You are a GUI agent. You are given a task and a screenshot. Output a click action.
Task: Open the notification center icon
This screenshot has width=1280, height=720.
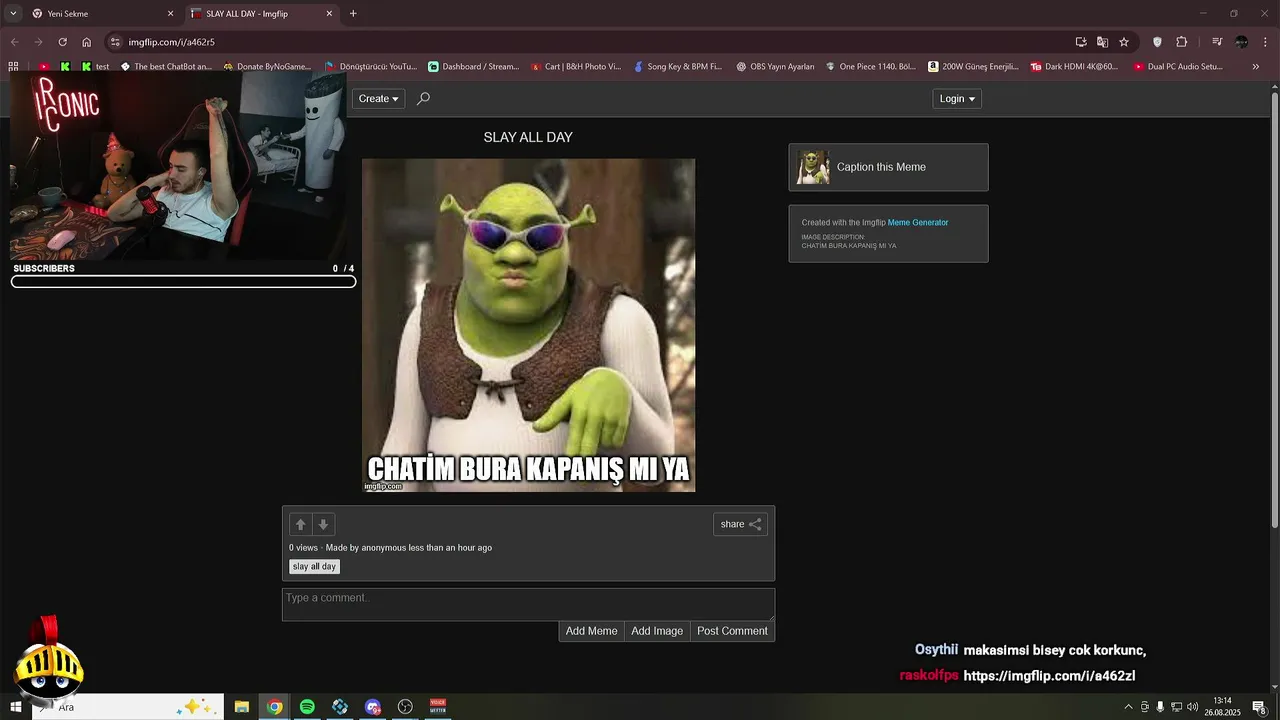coord(1259,707)
